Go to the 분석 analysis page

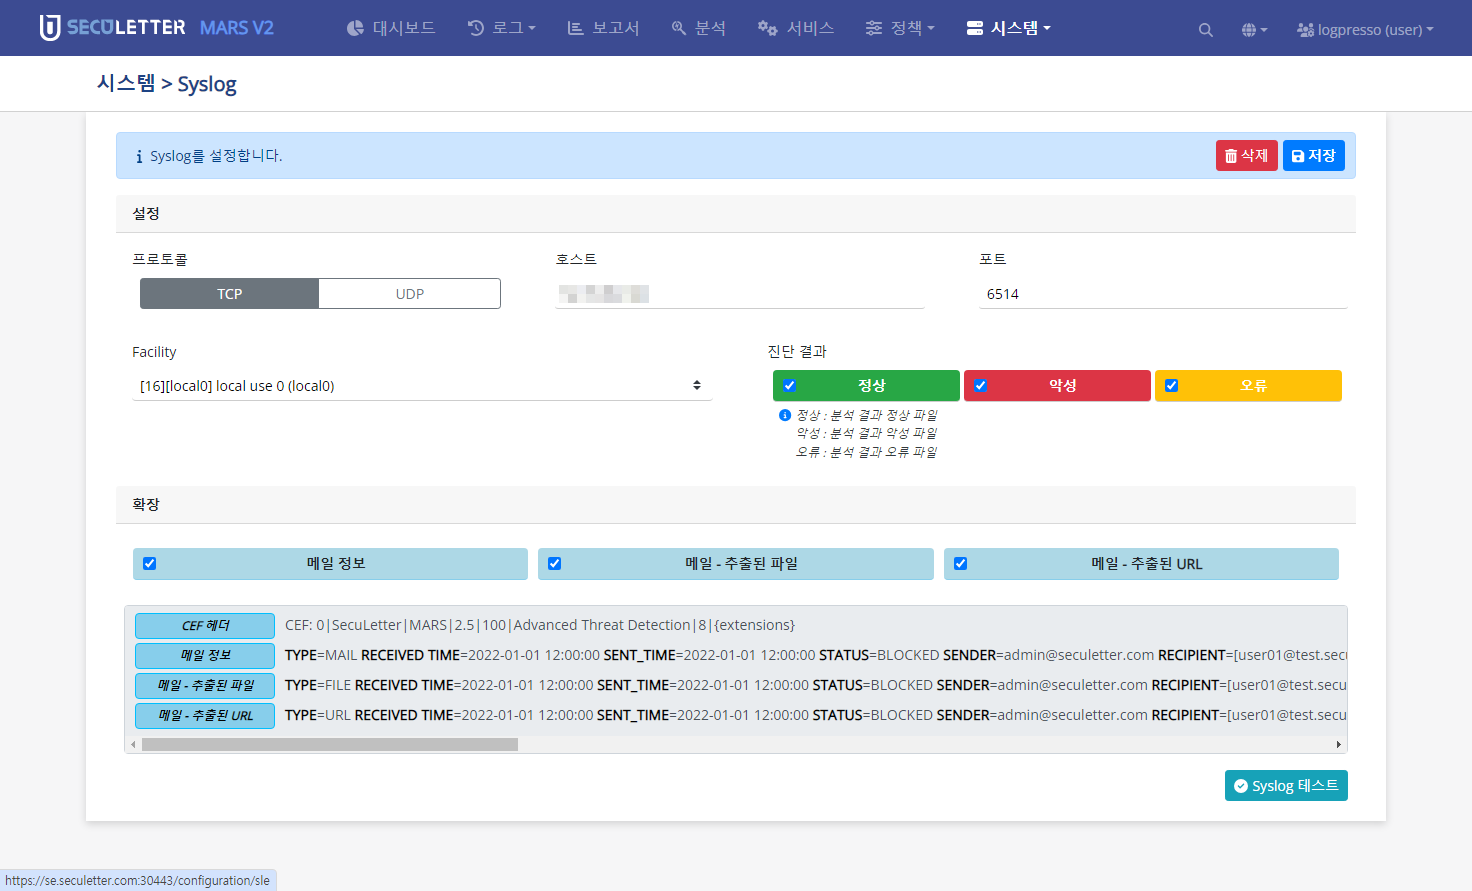tap(698, 28)
